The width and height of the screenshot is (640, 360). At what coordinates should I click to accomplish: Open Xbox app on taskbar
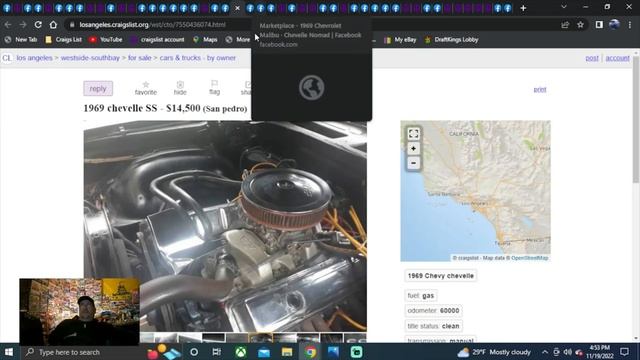pyautogui.click(x=240, y=352)
